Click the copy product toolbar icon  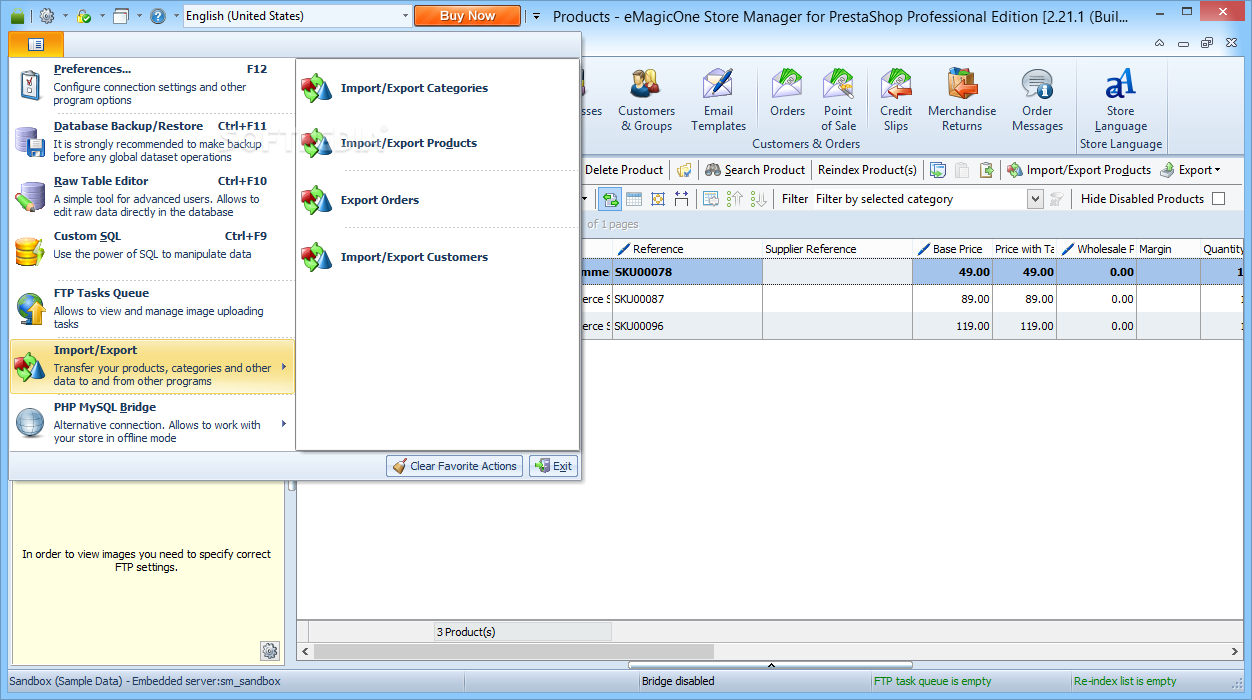click(938, 170)
